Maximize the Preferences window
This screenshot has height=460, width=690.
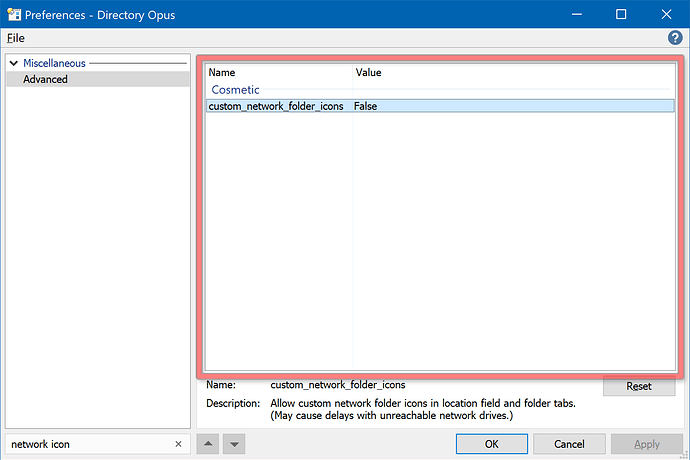[621, 15]
